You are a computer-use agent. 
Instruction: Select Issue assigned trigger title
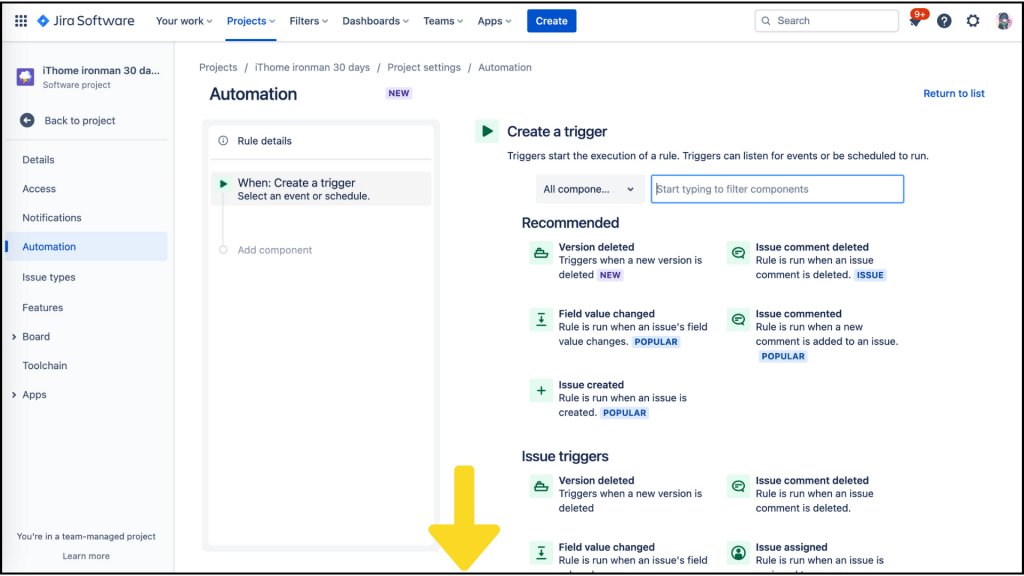tap(791, 547)
